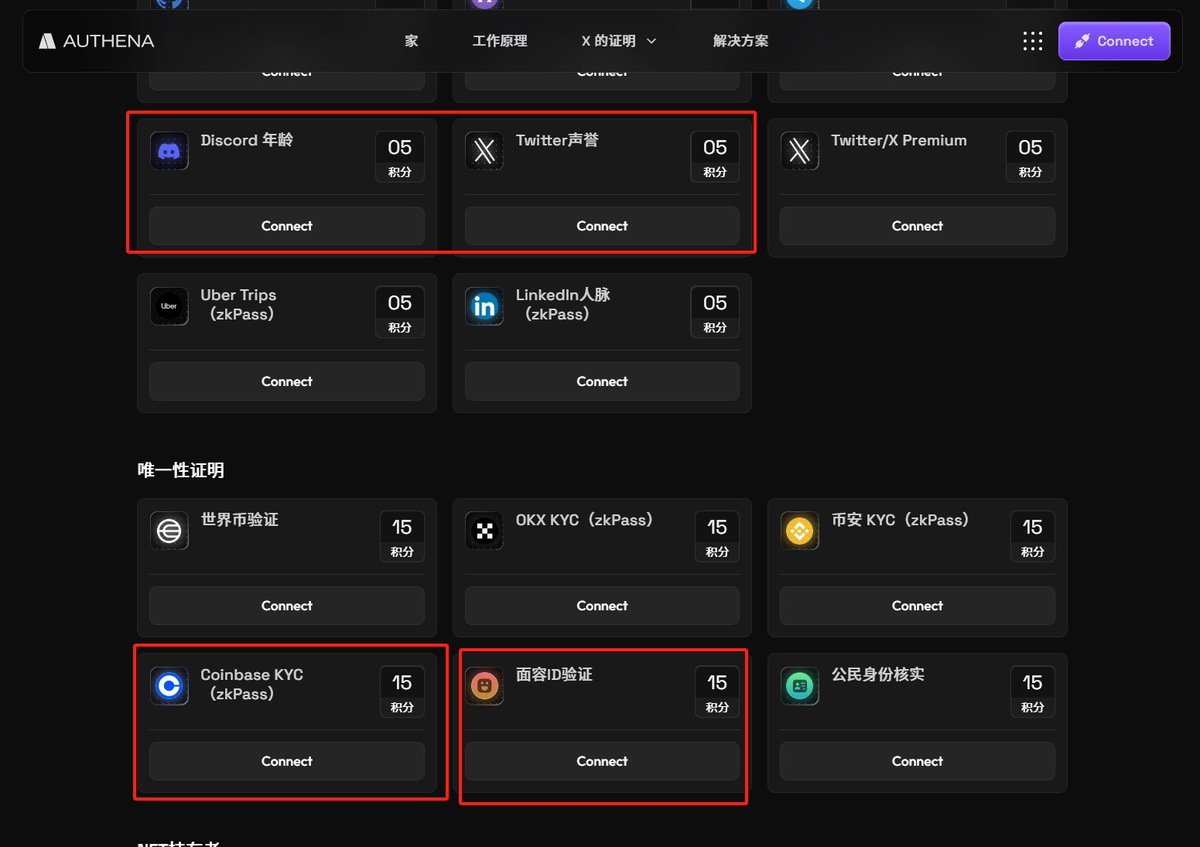The width and height of the screenshot is (1200, 847).
Task: Click the OKX KYC card icon
Action: [484, 531]
